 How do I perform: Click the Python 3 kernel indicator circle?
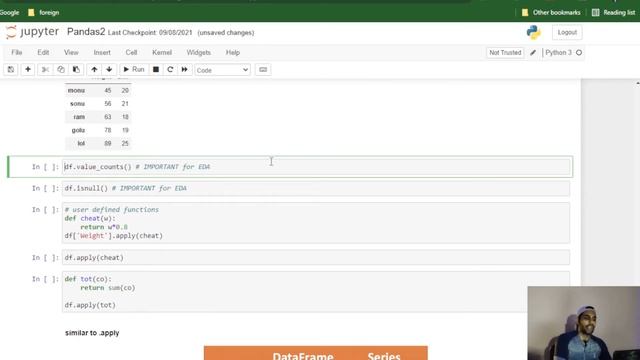click(579, 53)
